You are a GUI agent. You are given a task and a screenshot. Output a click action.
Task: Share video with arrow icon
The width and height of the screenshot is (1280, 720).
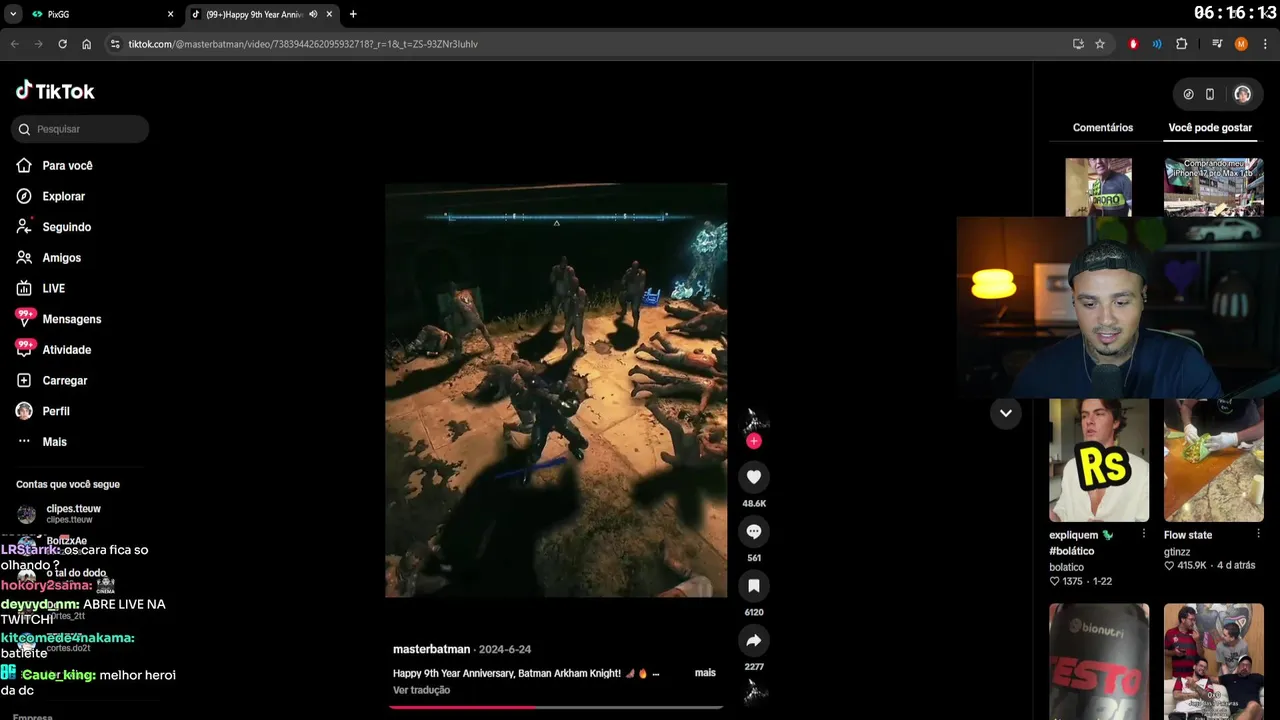click(754, 640)
